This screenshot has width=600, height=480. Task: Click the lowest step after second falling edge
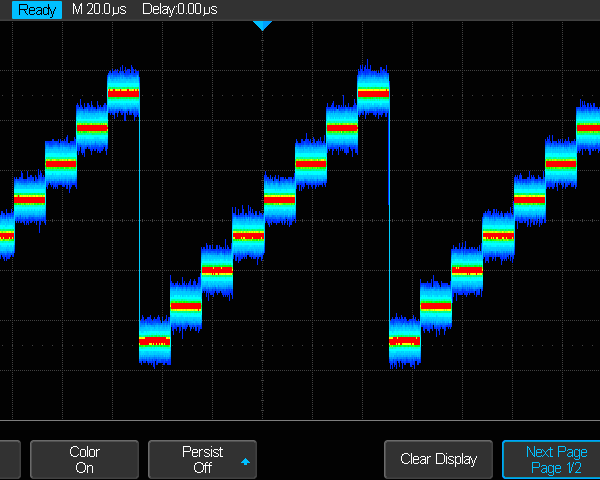404,341
